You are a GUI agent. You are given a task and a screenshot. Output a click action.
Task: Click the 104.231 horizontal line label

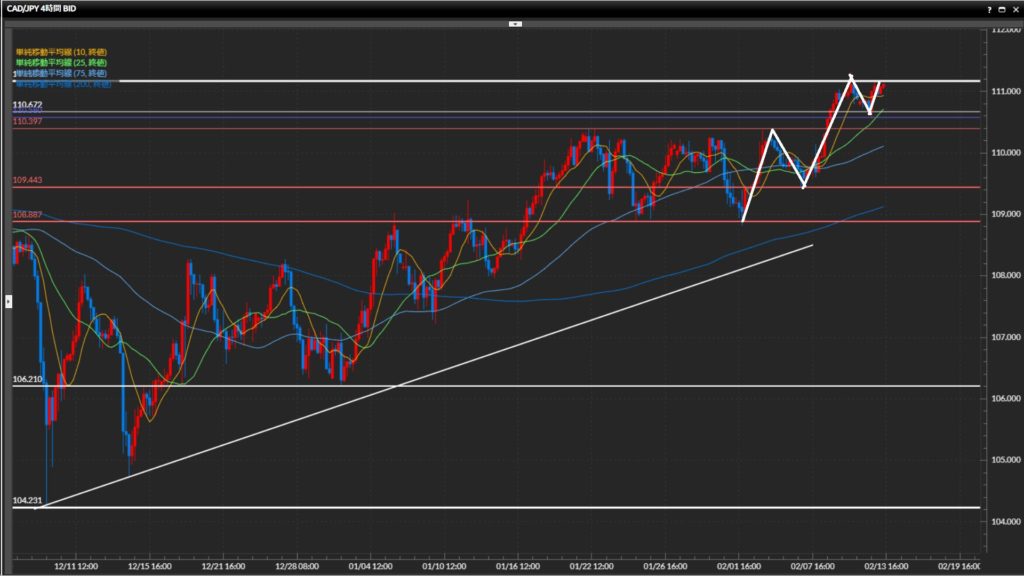pos(26,500)
